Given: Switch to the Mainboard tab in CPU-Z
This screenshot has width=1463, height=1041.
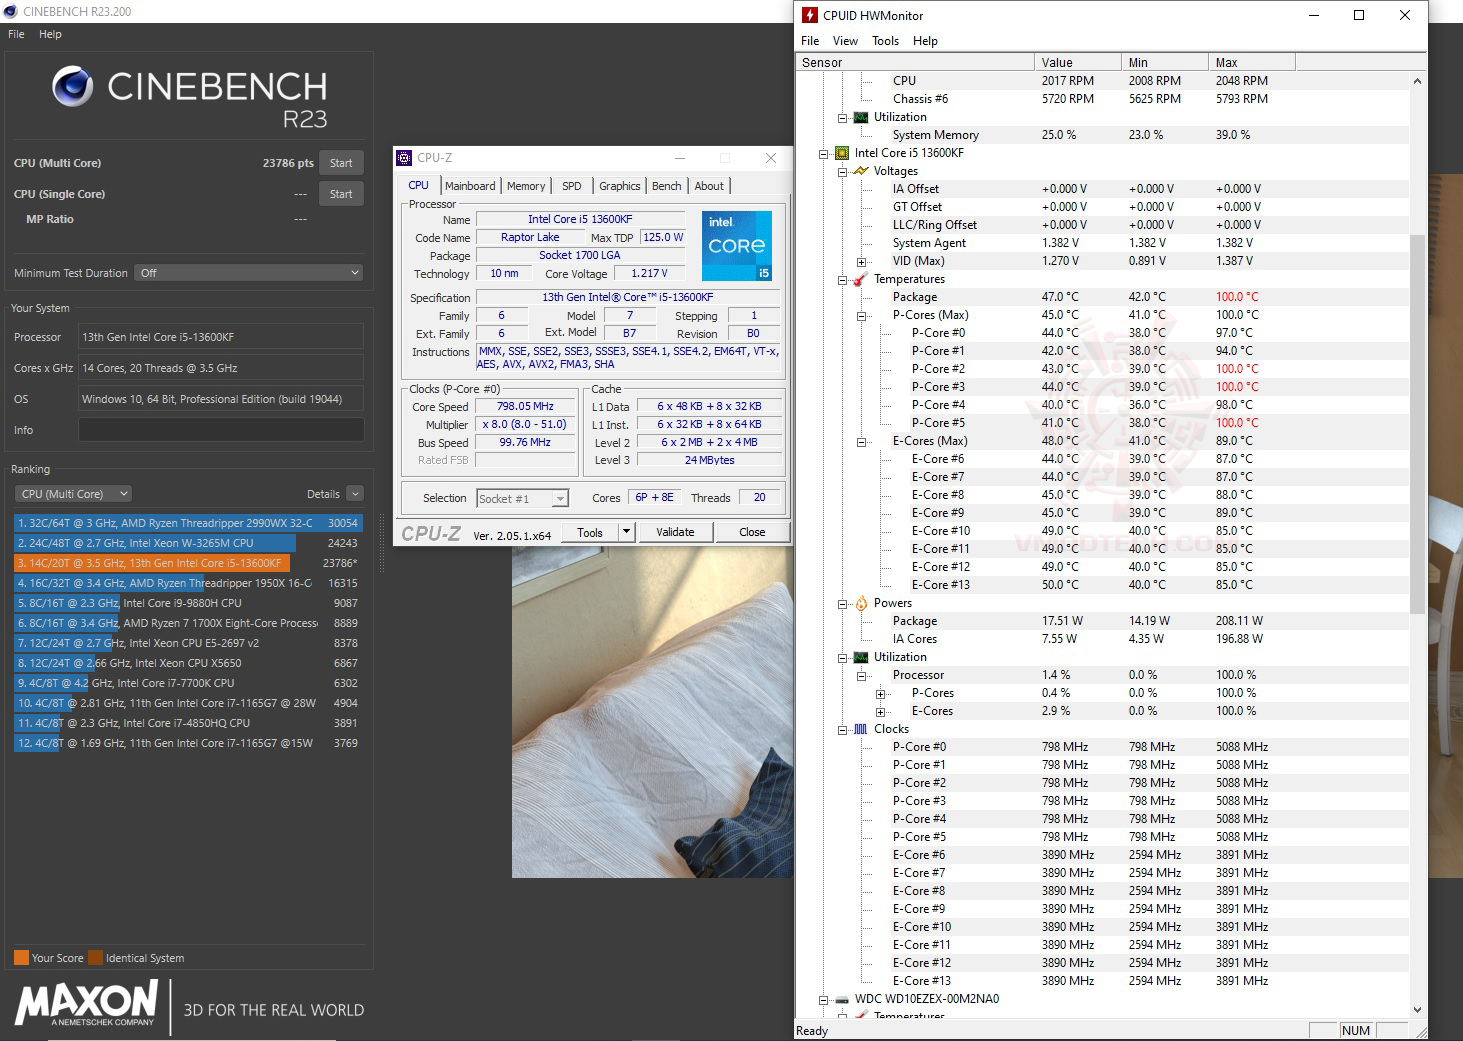Looking at the screenshot, I should 470,186.
